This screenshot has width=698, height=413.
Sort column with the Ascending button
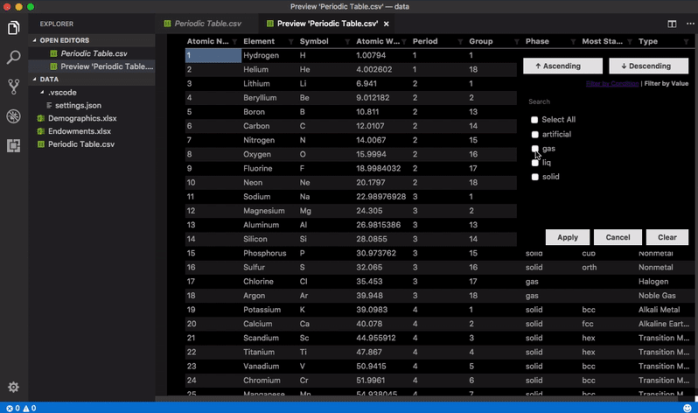(x=561, y=66)
